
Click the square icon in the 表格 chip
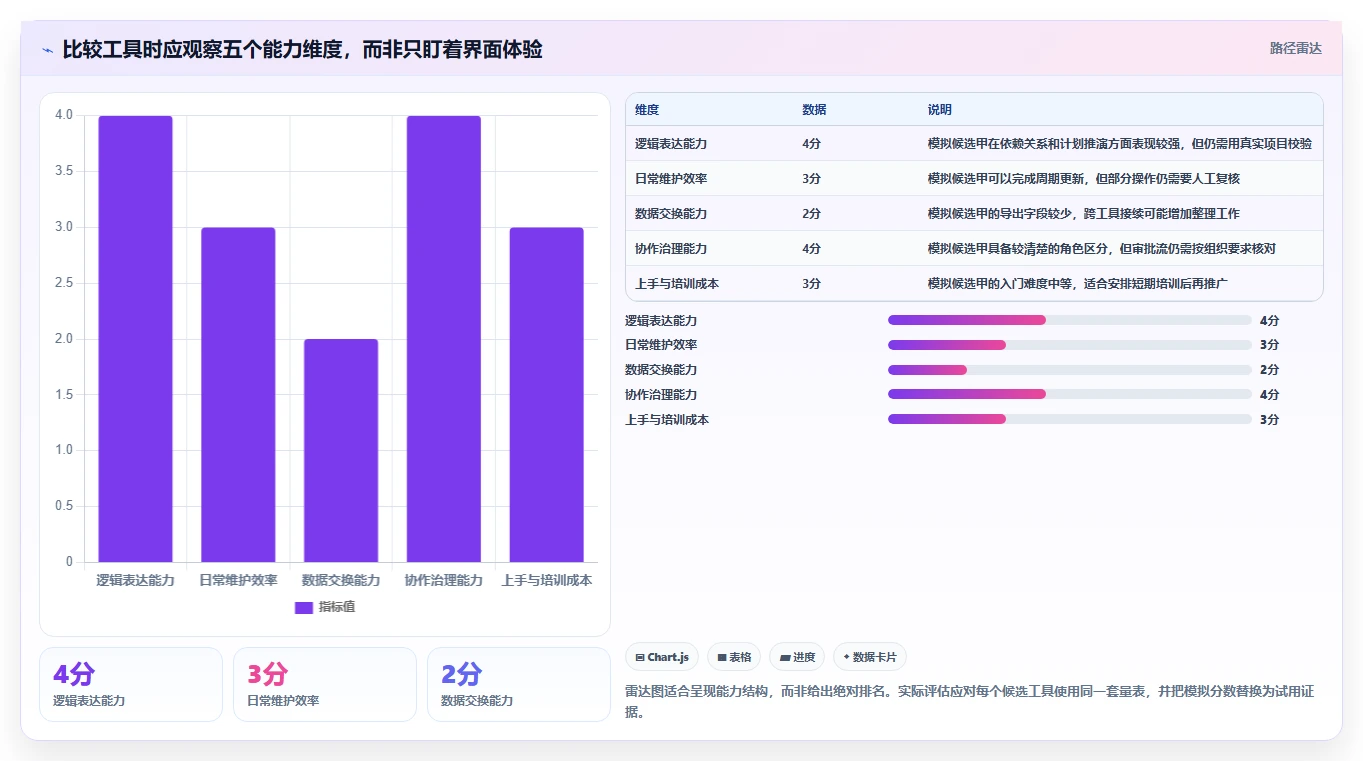tap(722, 657)
